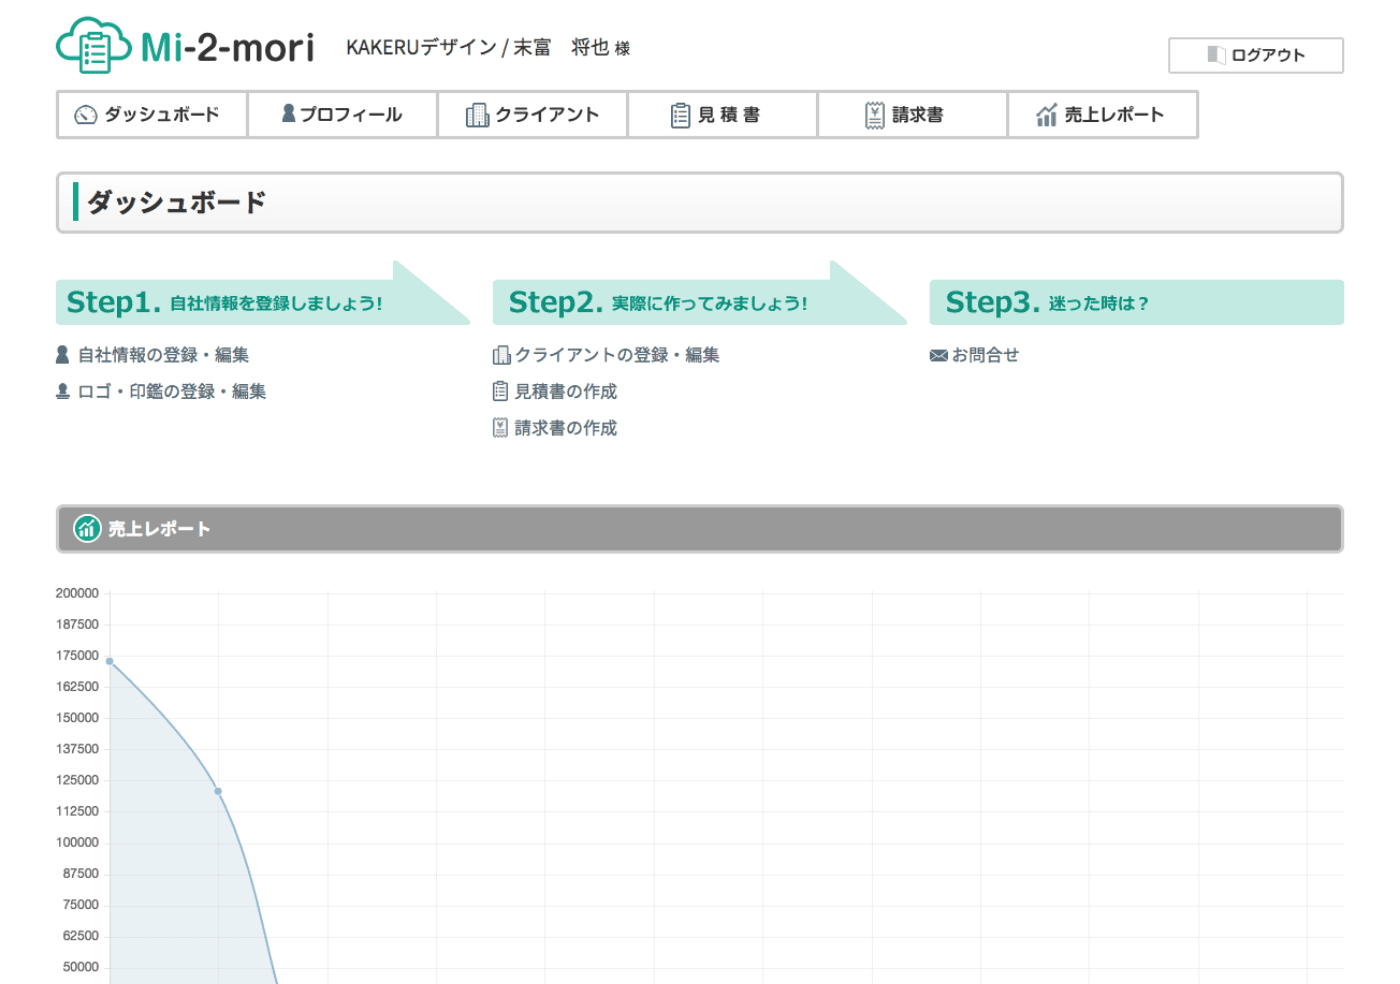Click the 請求書の作成 link

(566, 428)
